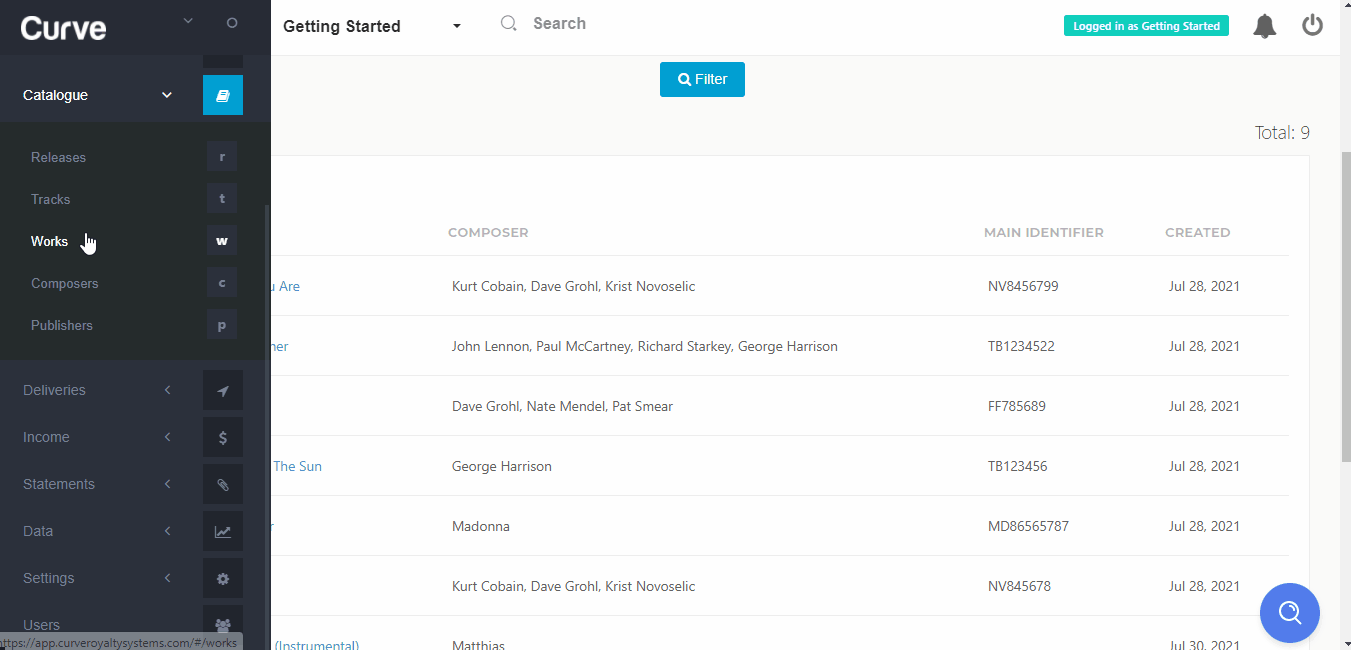
Task: Click the power logout icon
Action: [1313, 26]
